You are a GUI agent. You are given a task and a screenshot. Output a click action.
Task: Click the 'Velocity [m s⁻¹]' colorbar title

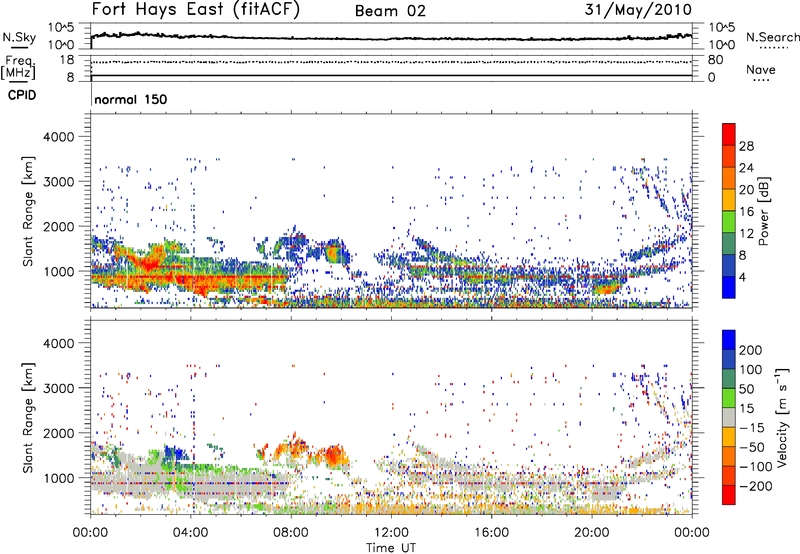coord(781,417)
